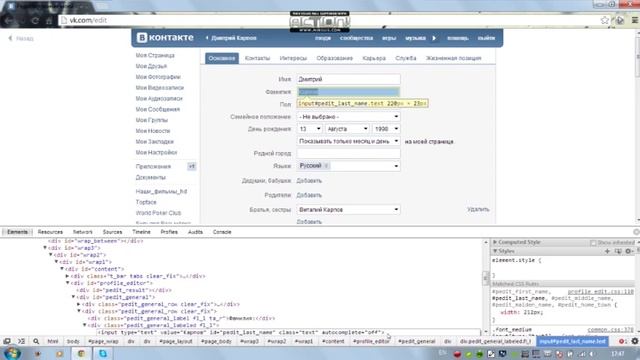Click the Родной город input field
Screen dimensions: 640x360
click(348, 153)
